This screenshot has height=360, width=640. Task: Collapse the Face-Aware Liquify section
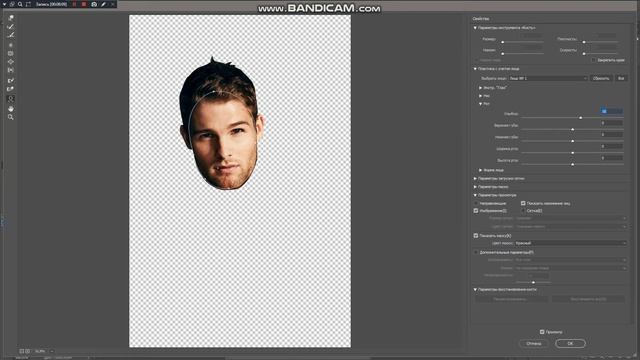click(475, 69)
